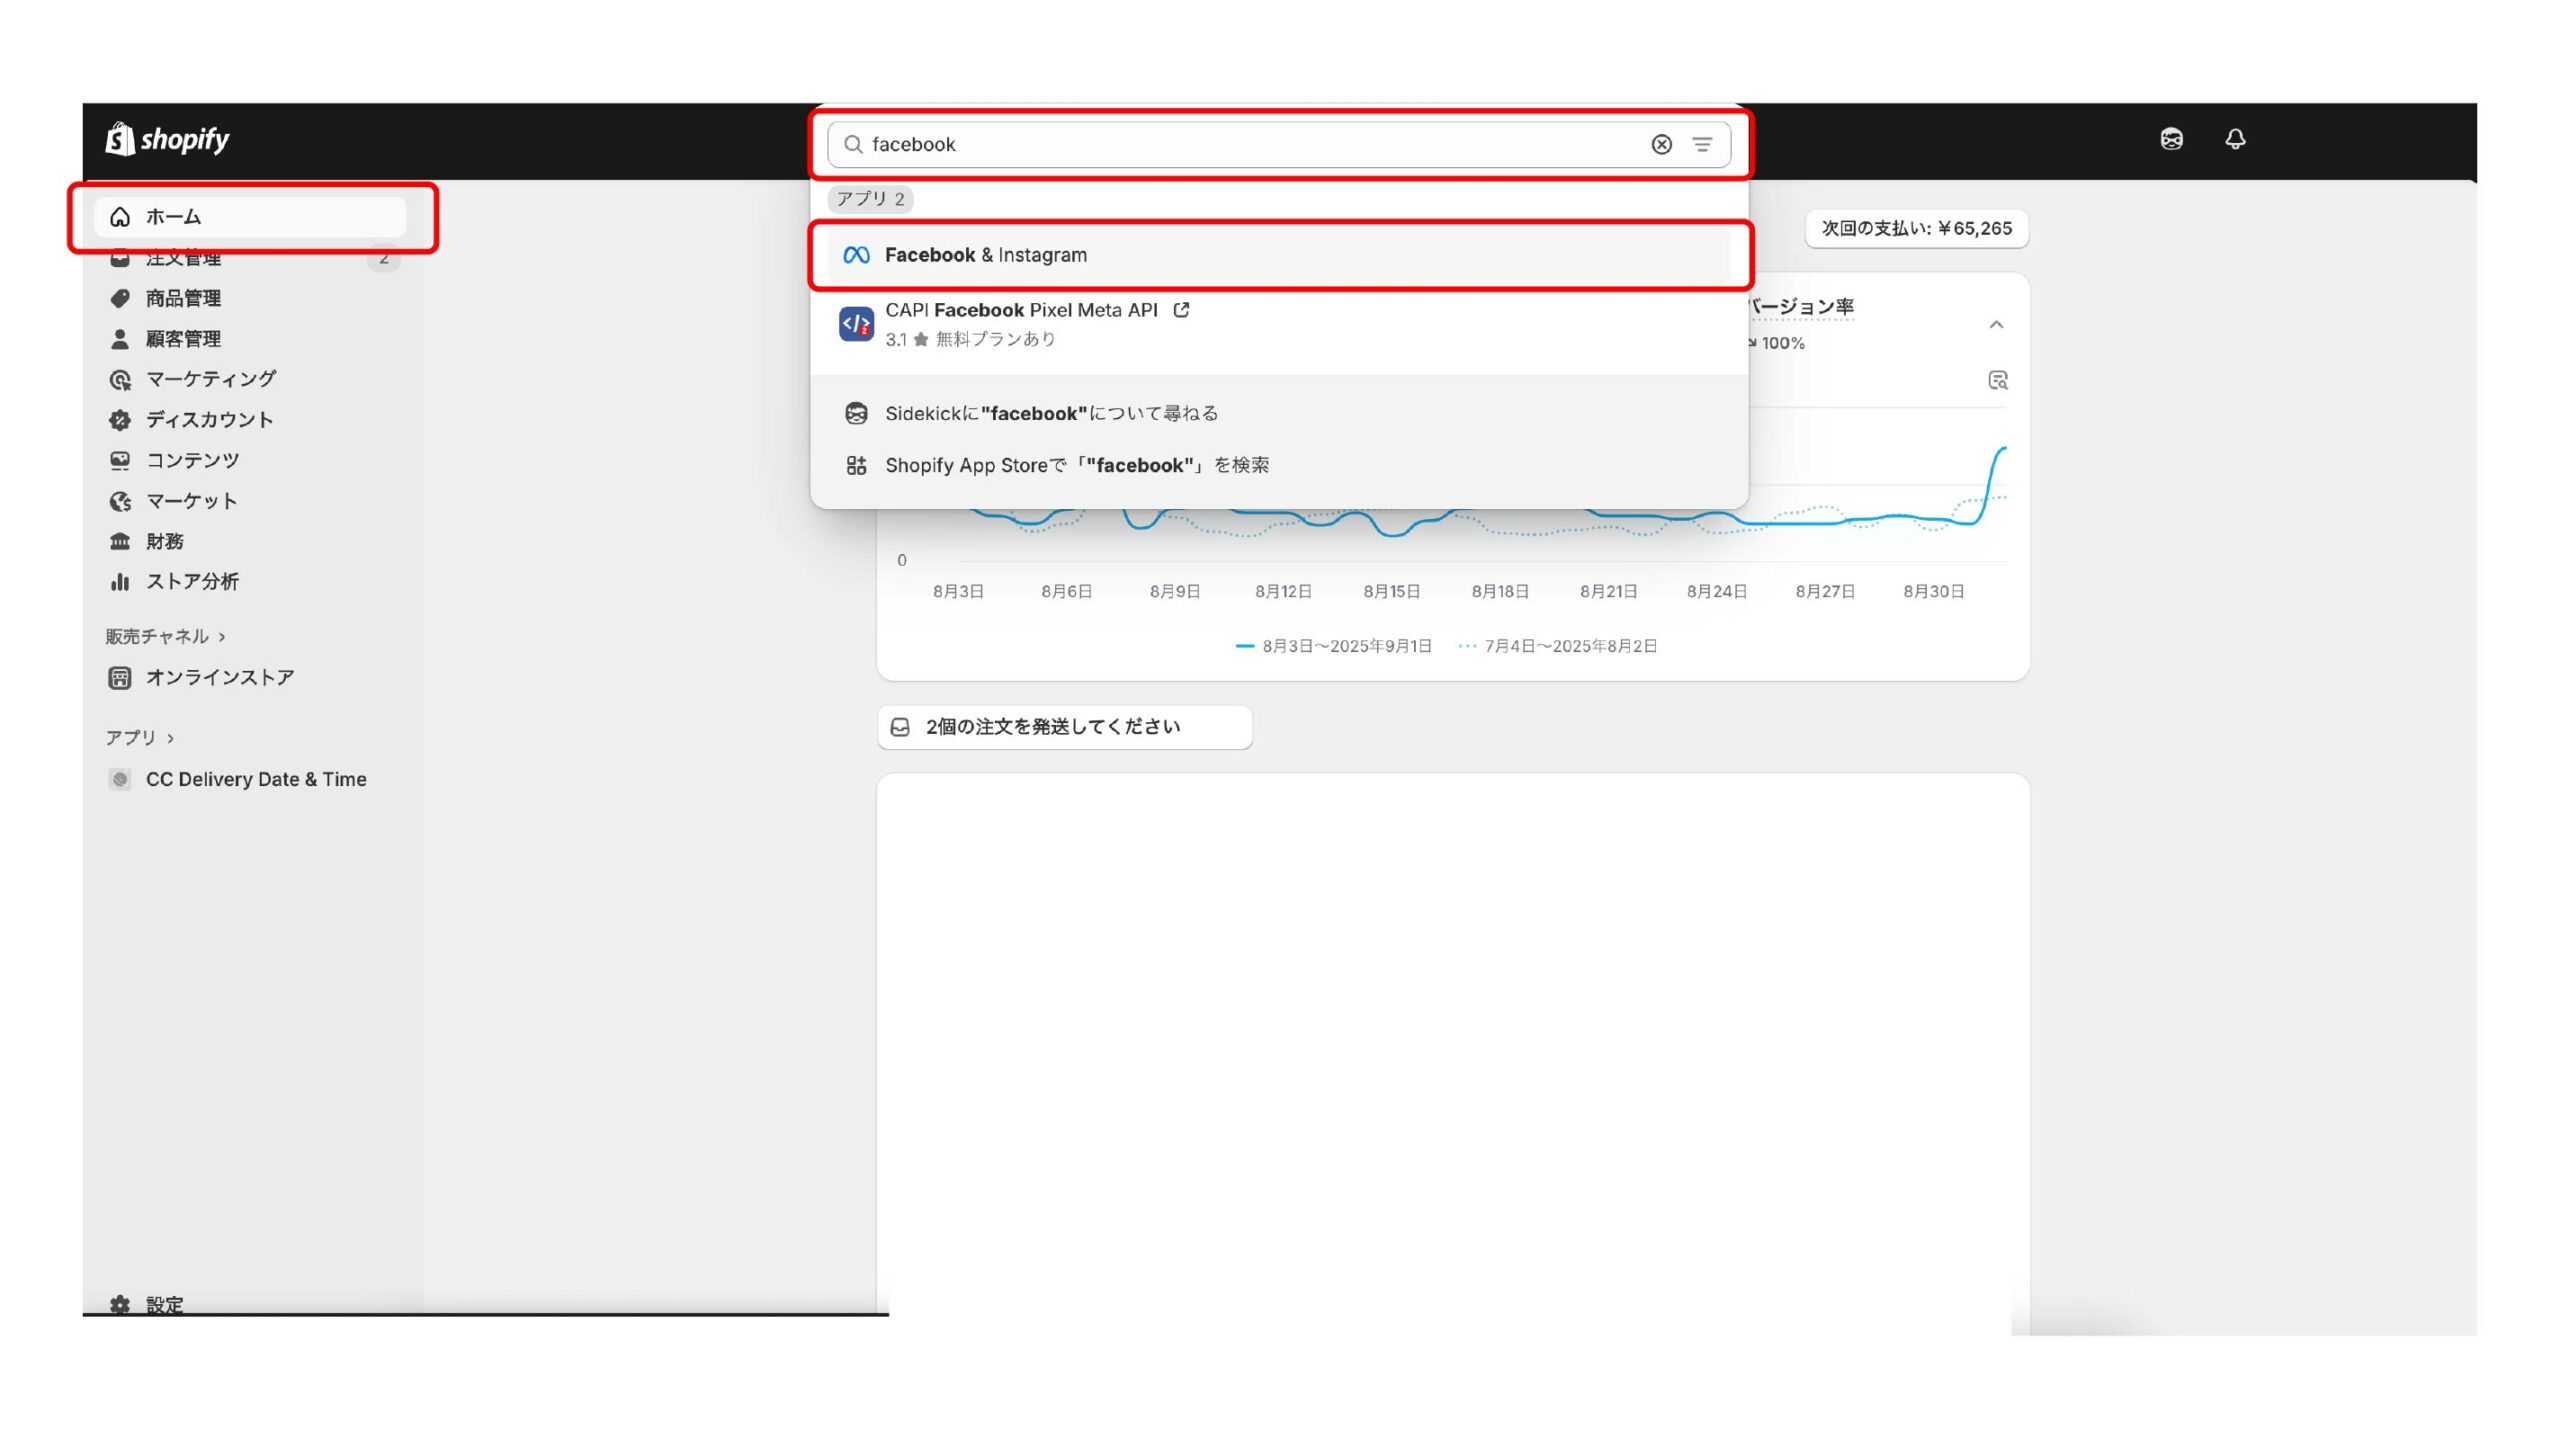Click the 8月30日 axis label
This screenshot has width=2560, height=1439.
pyautogui.click(x=1934, y=592)
